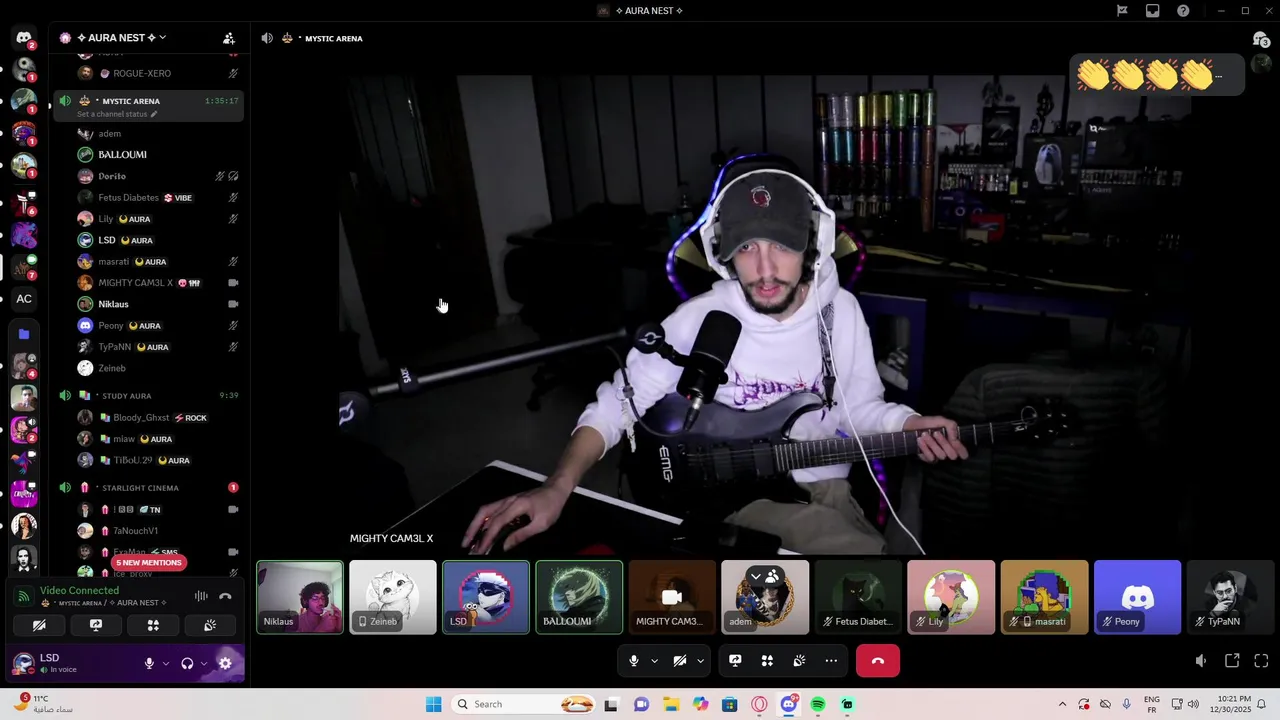Screen dimensions: 1280x720
Task: Disconnect using phone icon beside Video Connected
Action: 225,596
